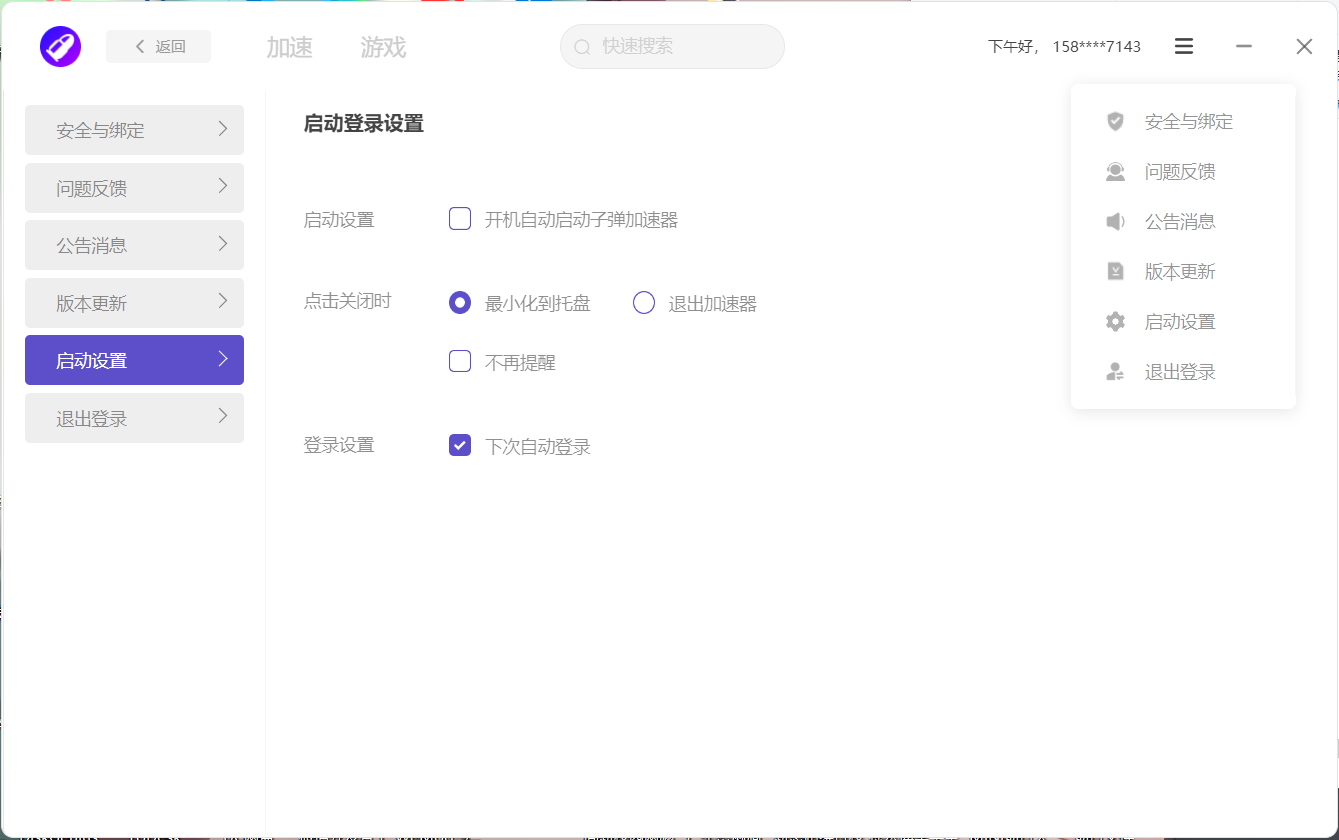Switch to the 加速 tab

click(290, 47)
